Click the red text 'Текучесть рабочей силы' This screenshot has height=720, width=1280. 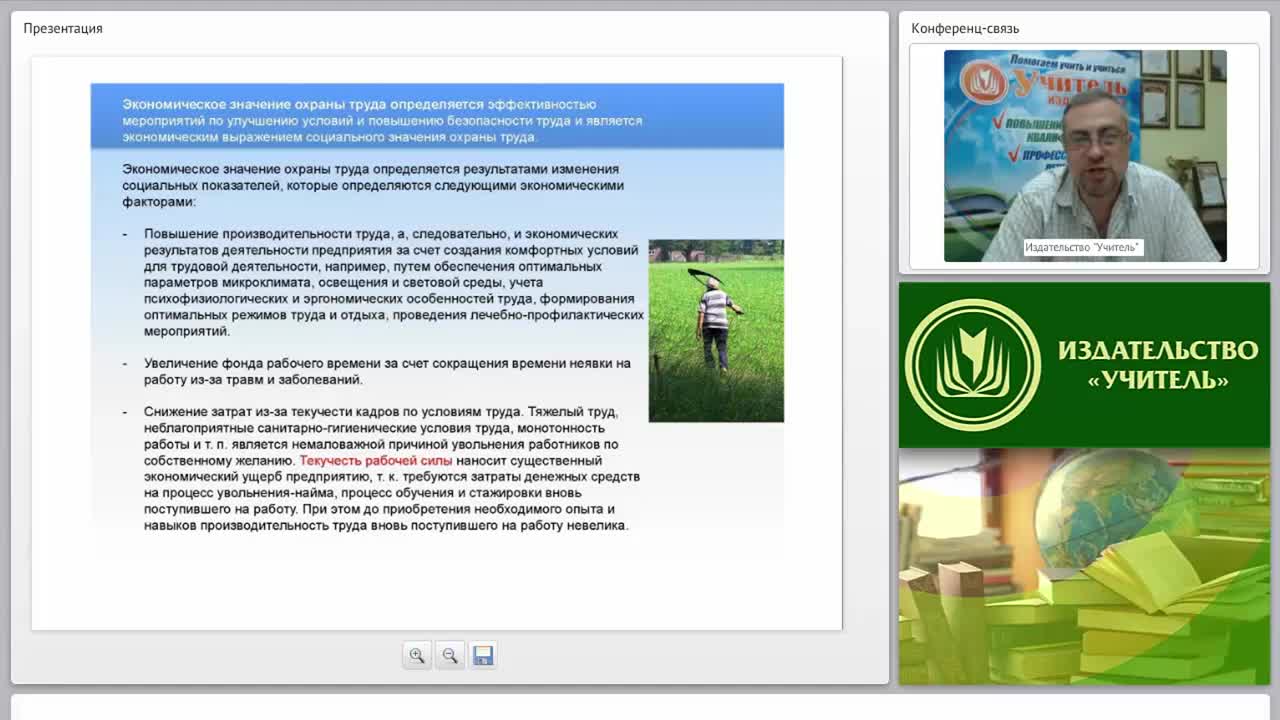pos(376,461)
